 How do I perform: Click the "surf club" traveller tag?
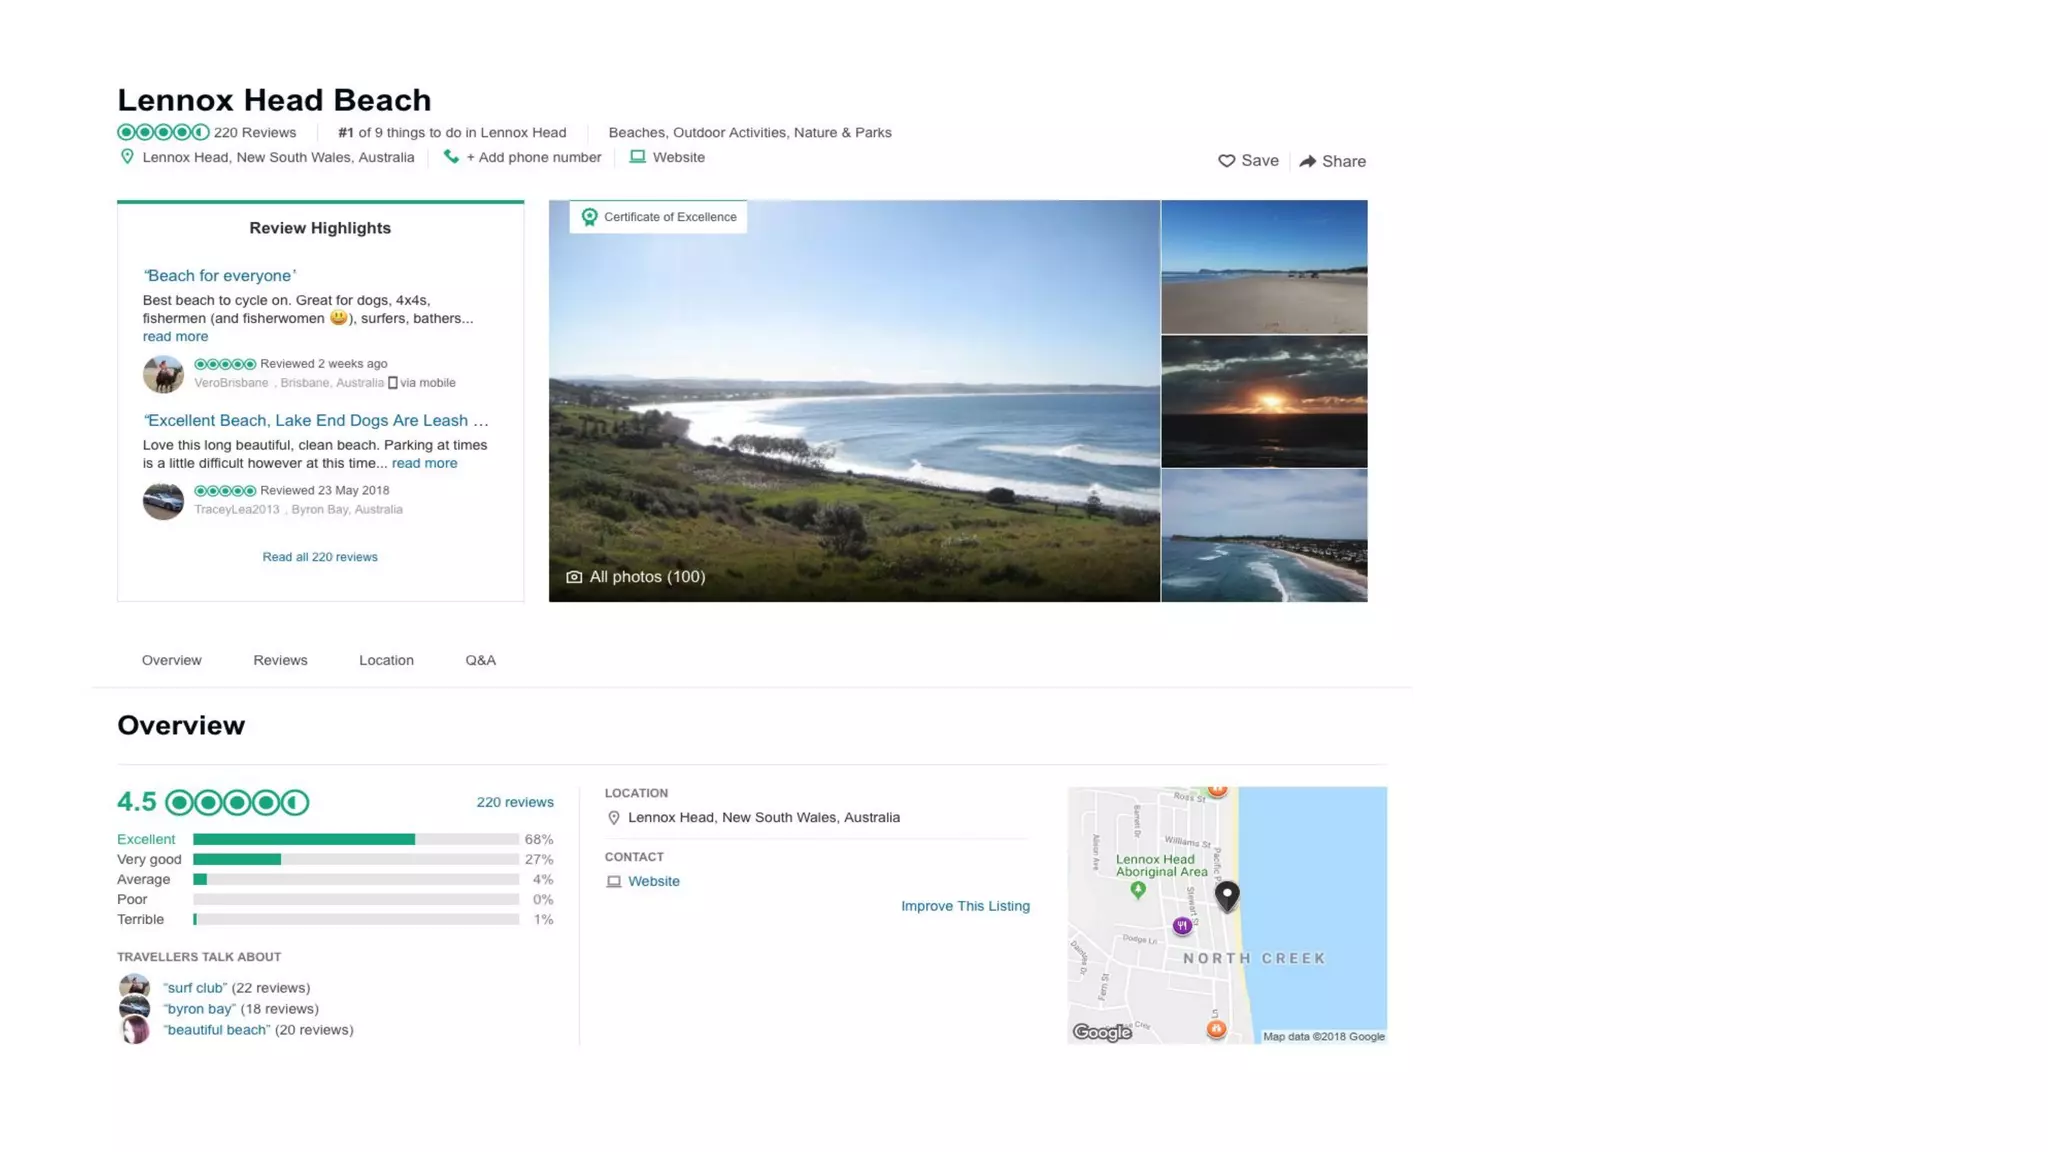coord(195,988)
